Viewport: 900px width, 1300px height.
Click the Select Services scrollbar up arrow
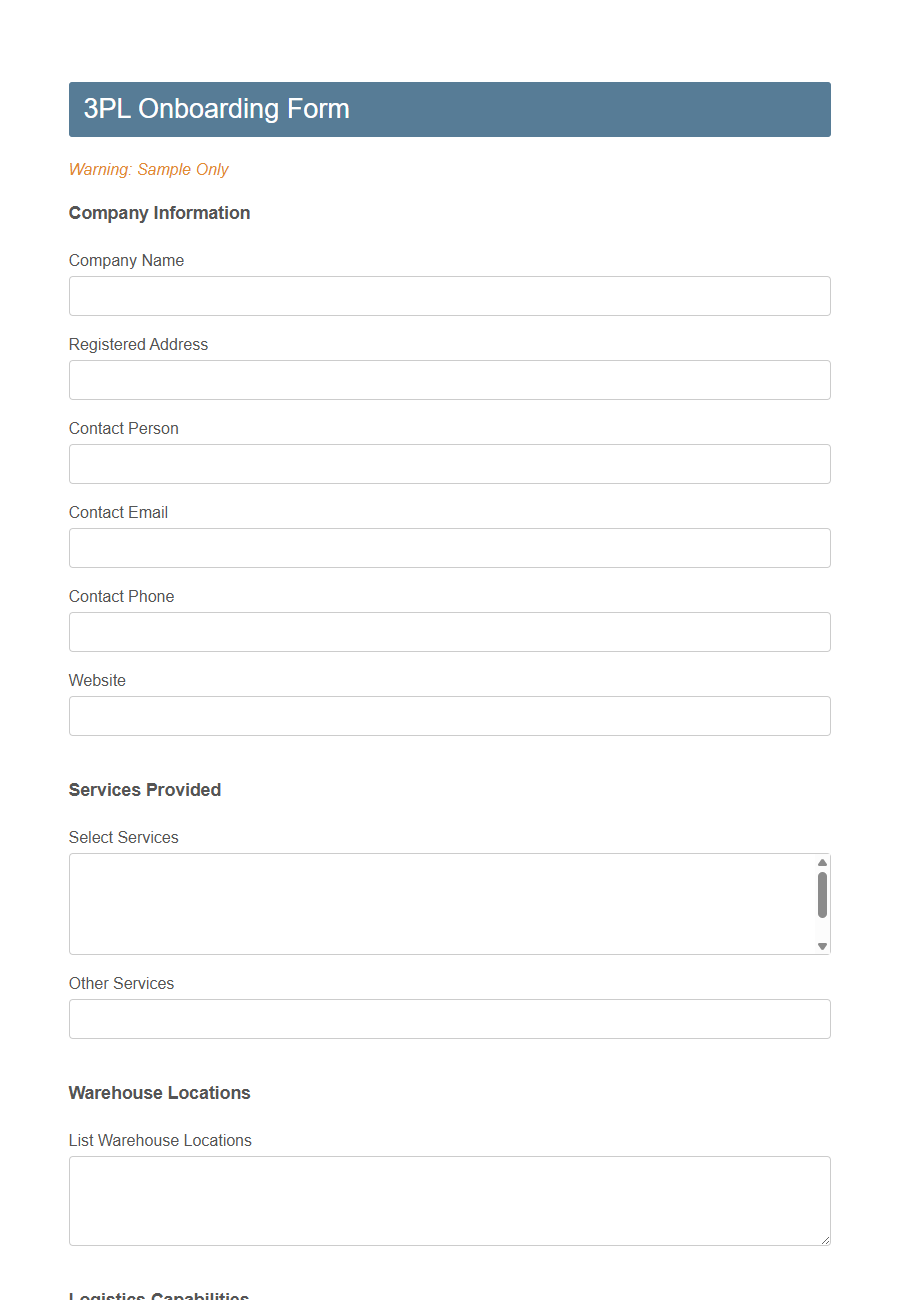point(822,861)
